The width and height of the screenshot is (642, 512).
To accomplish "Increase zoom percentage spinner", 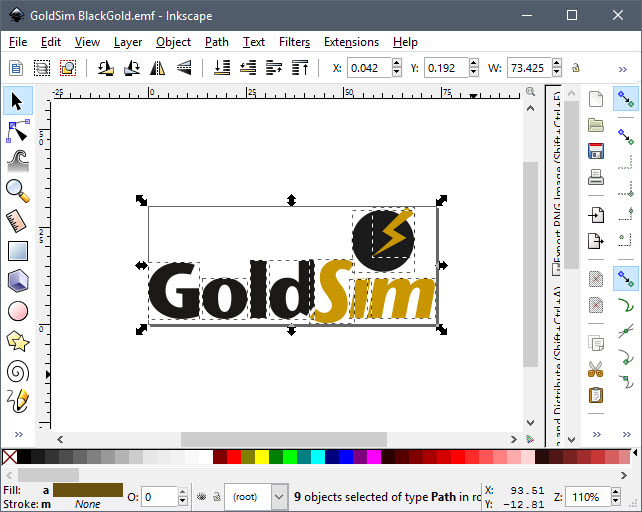I will tap(615, 492).
